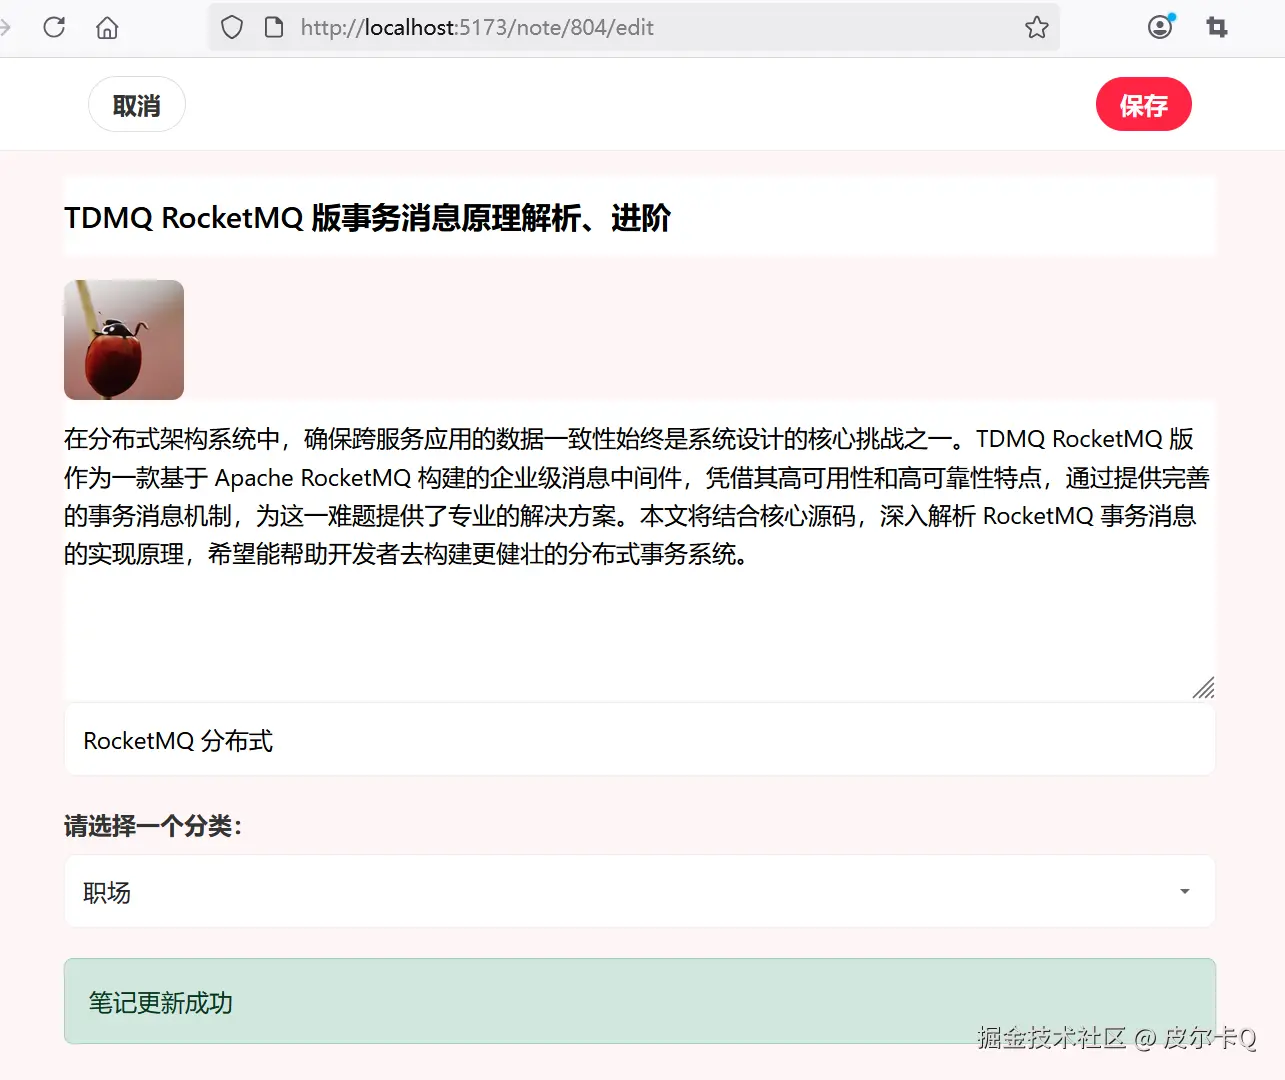Viewport: 1285px width, 1080px height.
Task: Click the page info document icon
Action: click(273, 27)
